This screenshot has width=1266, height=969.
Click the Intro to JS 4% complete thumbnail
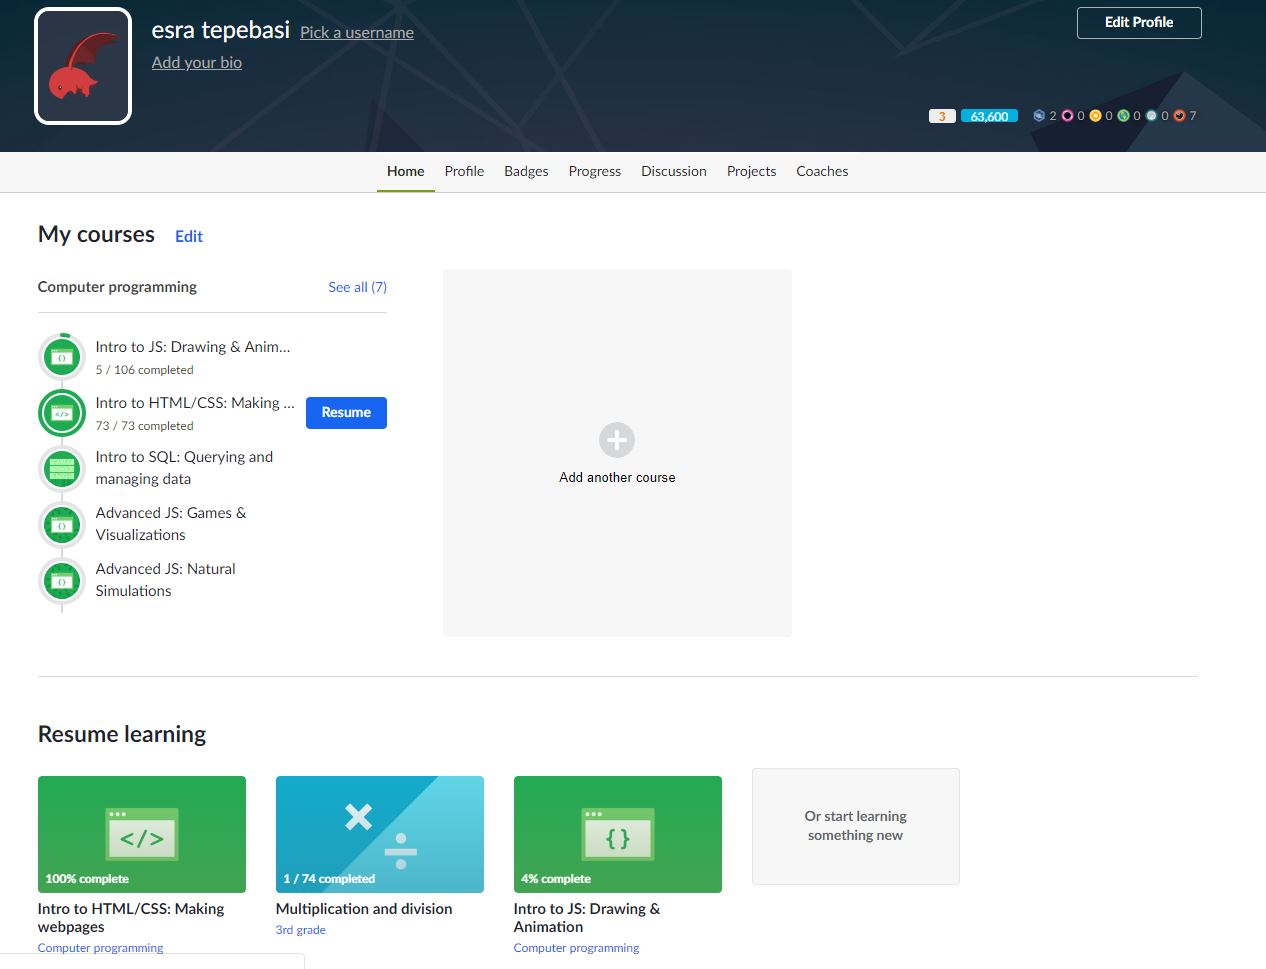(x=618, y=834)
